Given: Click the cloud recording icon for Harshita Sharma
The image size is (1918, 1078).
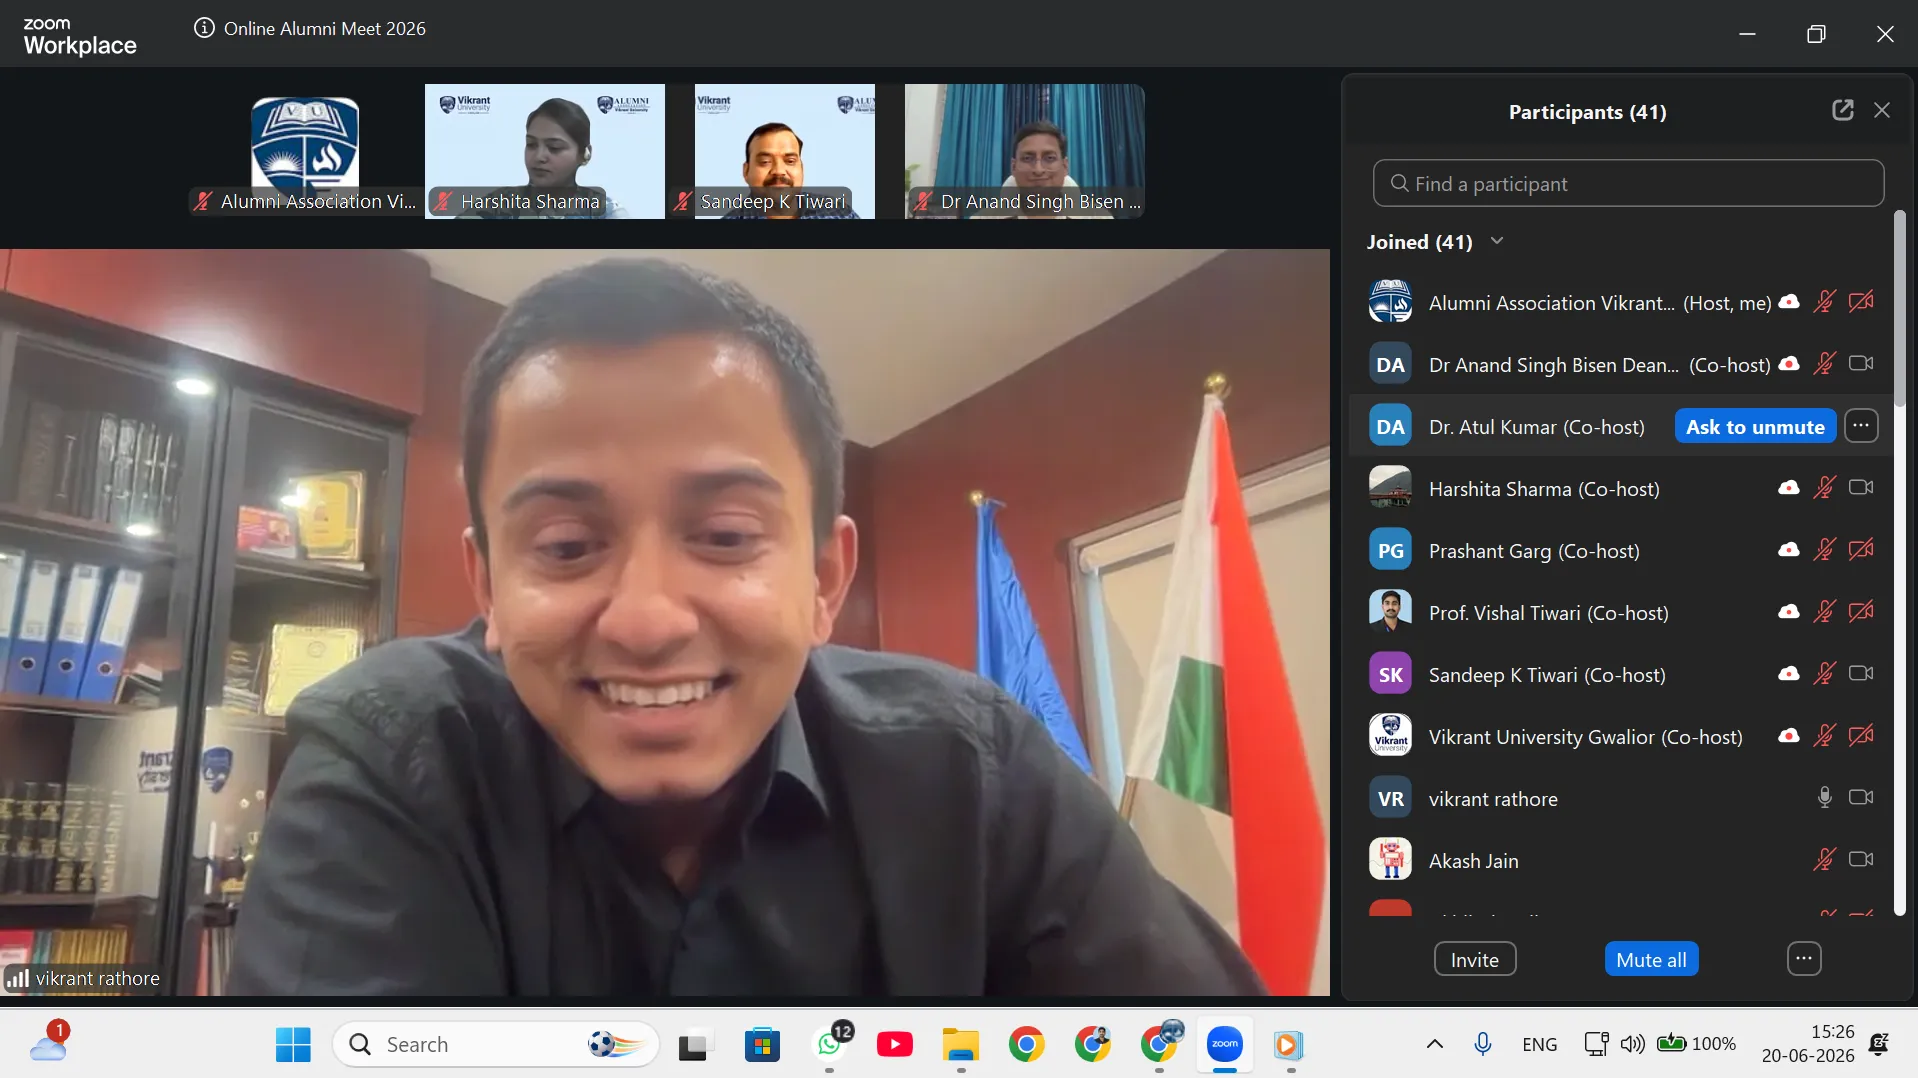Looking at the screenshot, I should (1789, 488).
